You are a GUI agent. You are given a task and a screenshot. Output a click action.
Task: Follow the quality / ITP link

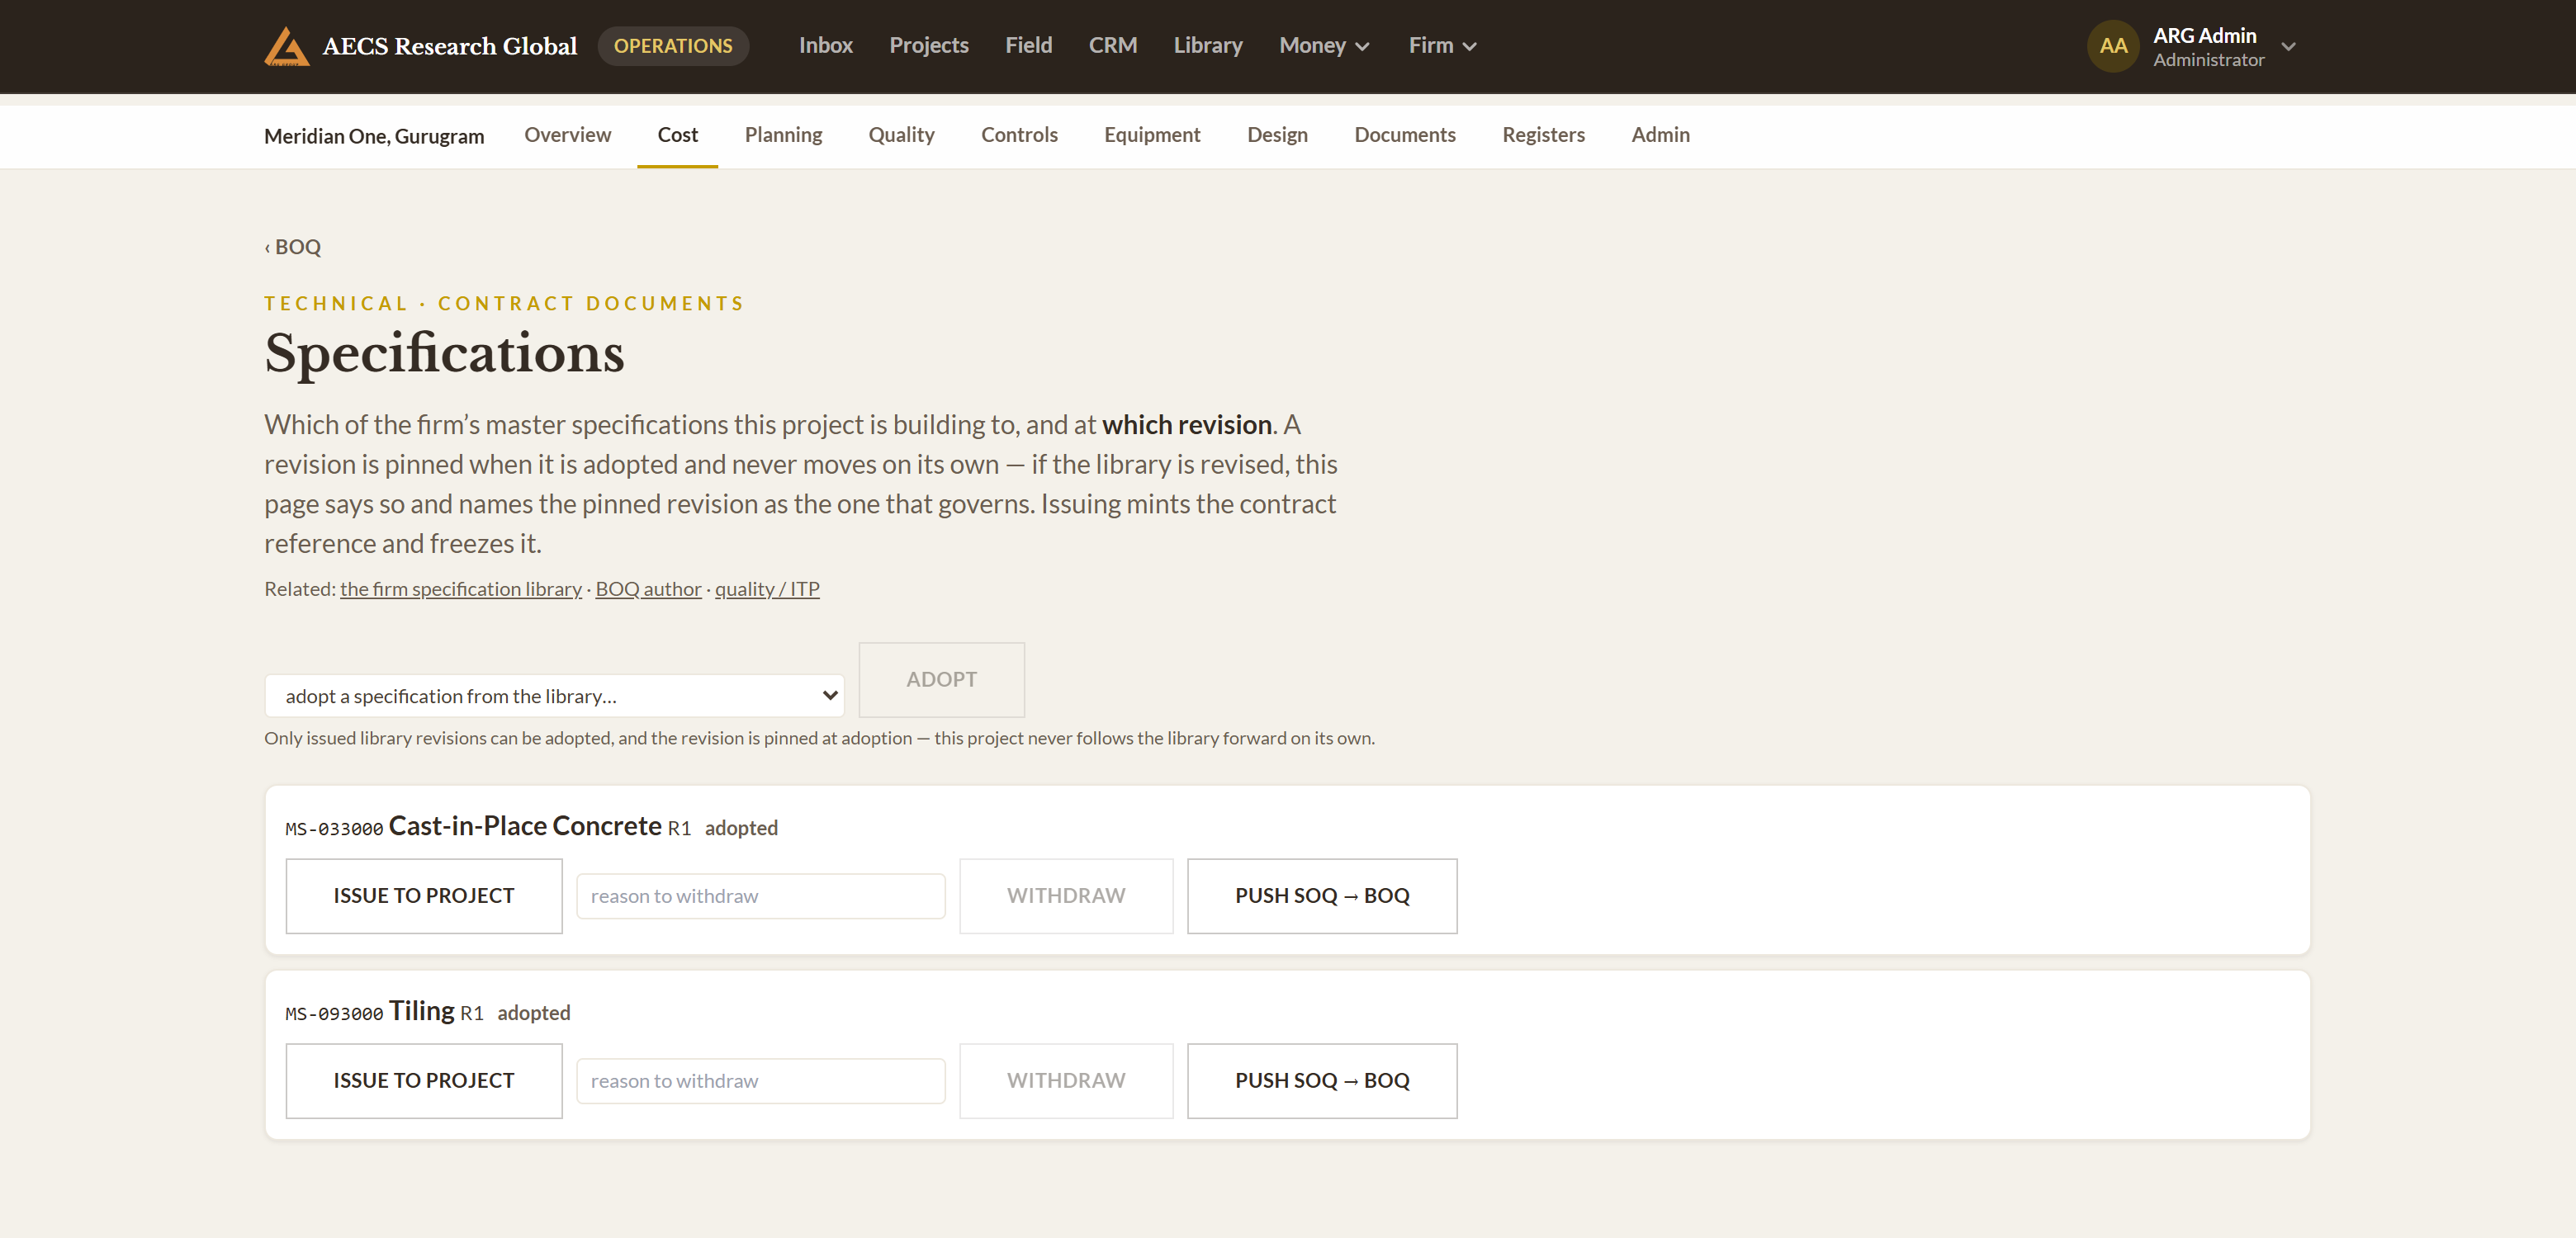tap(767, 589)
